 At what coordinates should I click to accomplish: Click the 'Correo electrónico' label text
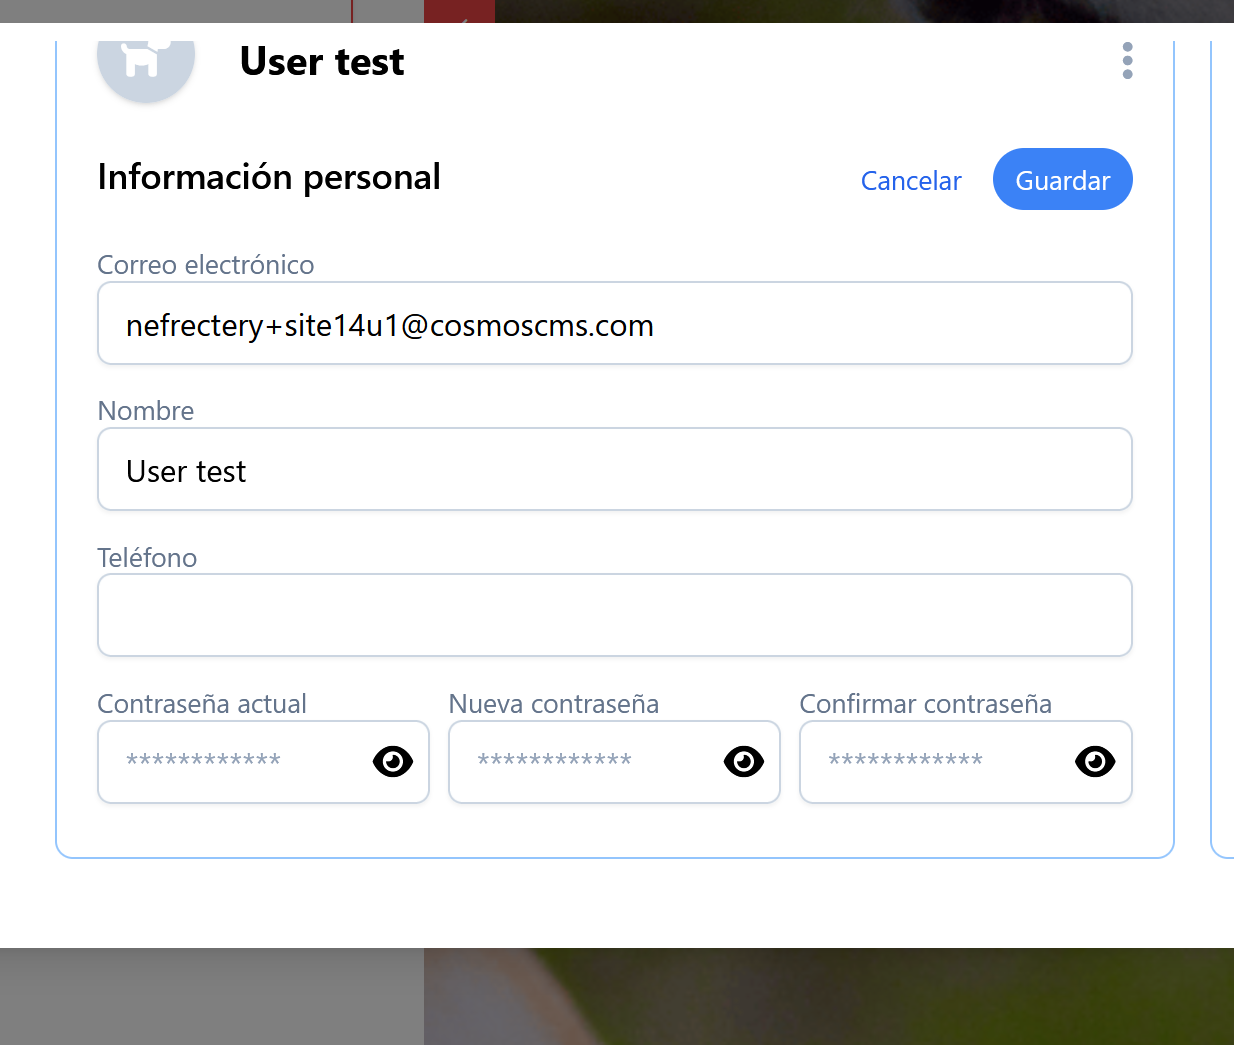206,265
